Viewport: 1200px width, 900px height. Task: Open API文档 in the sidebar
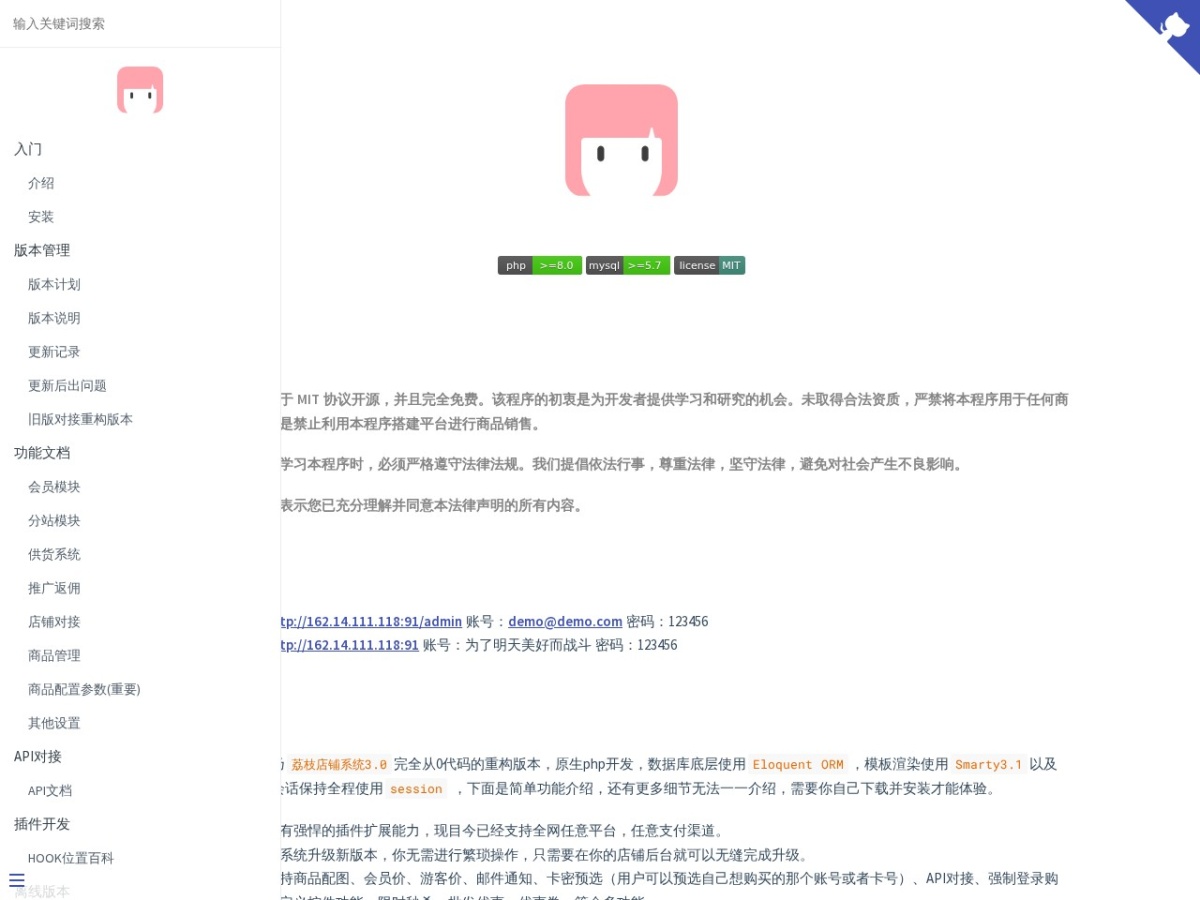[50, 790]
